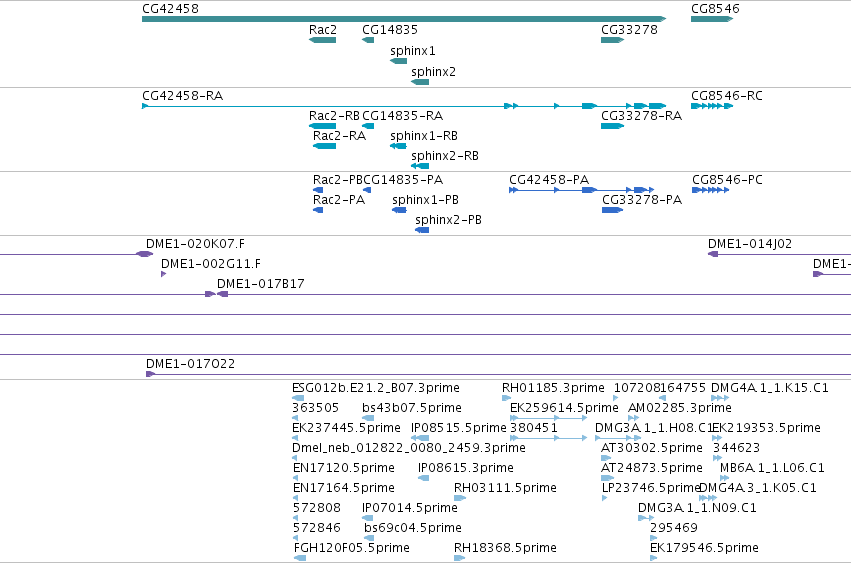This screenshot has height=563, width=851.
Task: Select the DMG3A.1_1.N09.C1 EST label
Action: tap(697, 508)
